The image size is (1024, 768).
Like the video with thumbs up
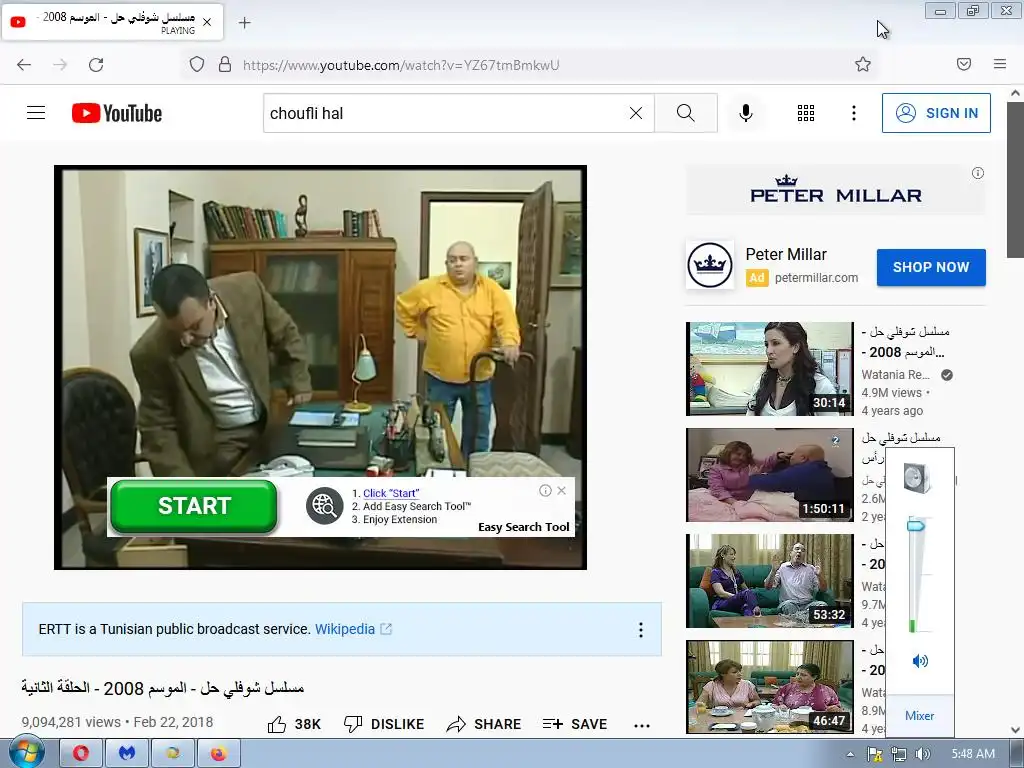point(295,724)
